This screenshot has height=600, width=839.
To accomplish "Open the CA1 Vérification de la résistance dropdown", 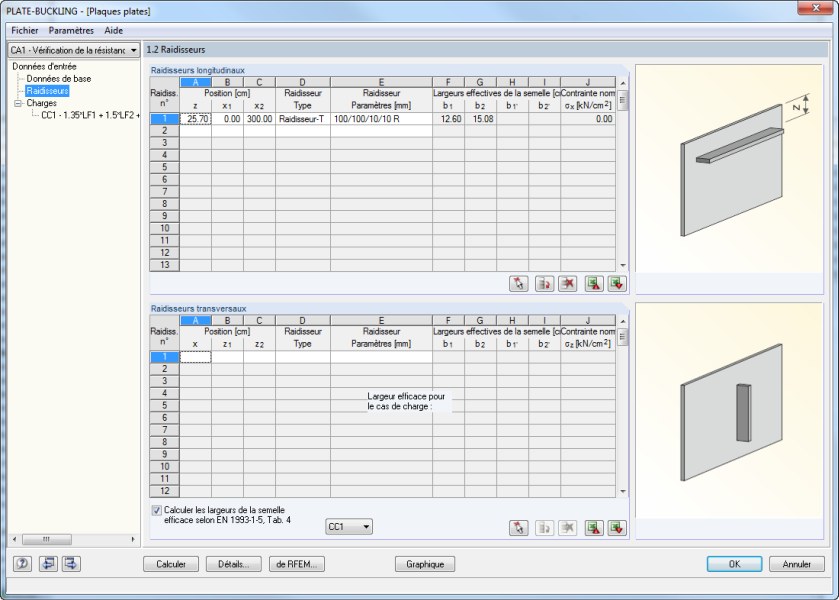I will pyautogui.click(x=74, y=50).
